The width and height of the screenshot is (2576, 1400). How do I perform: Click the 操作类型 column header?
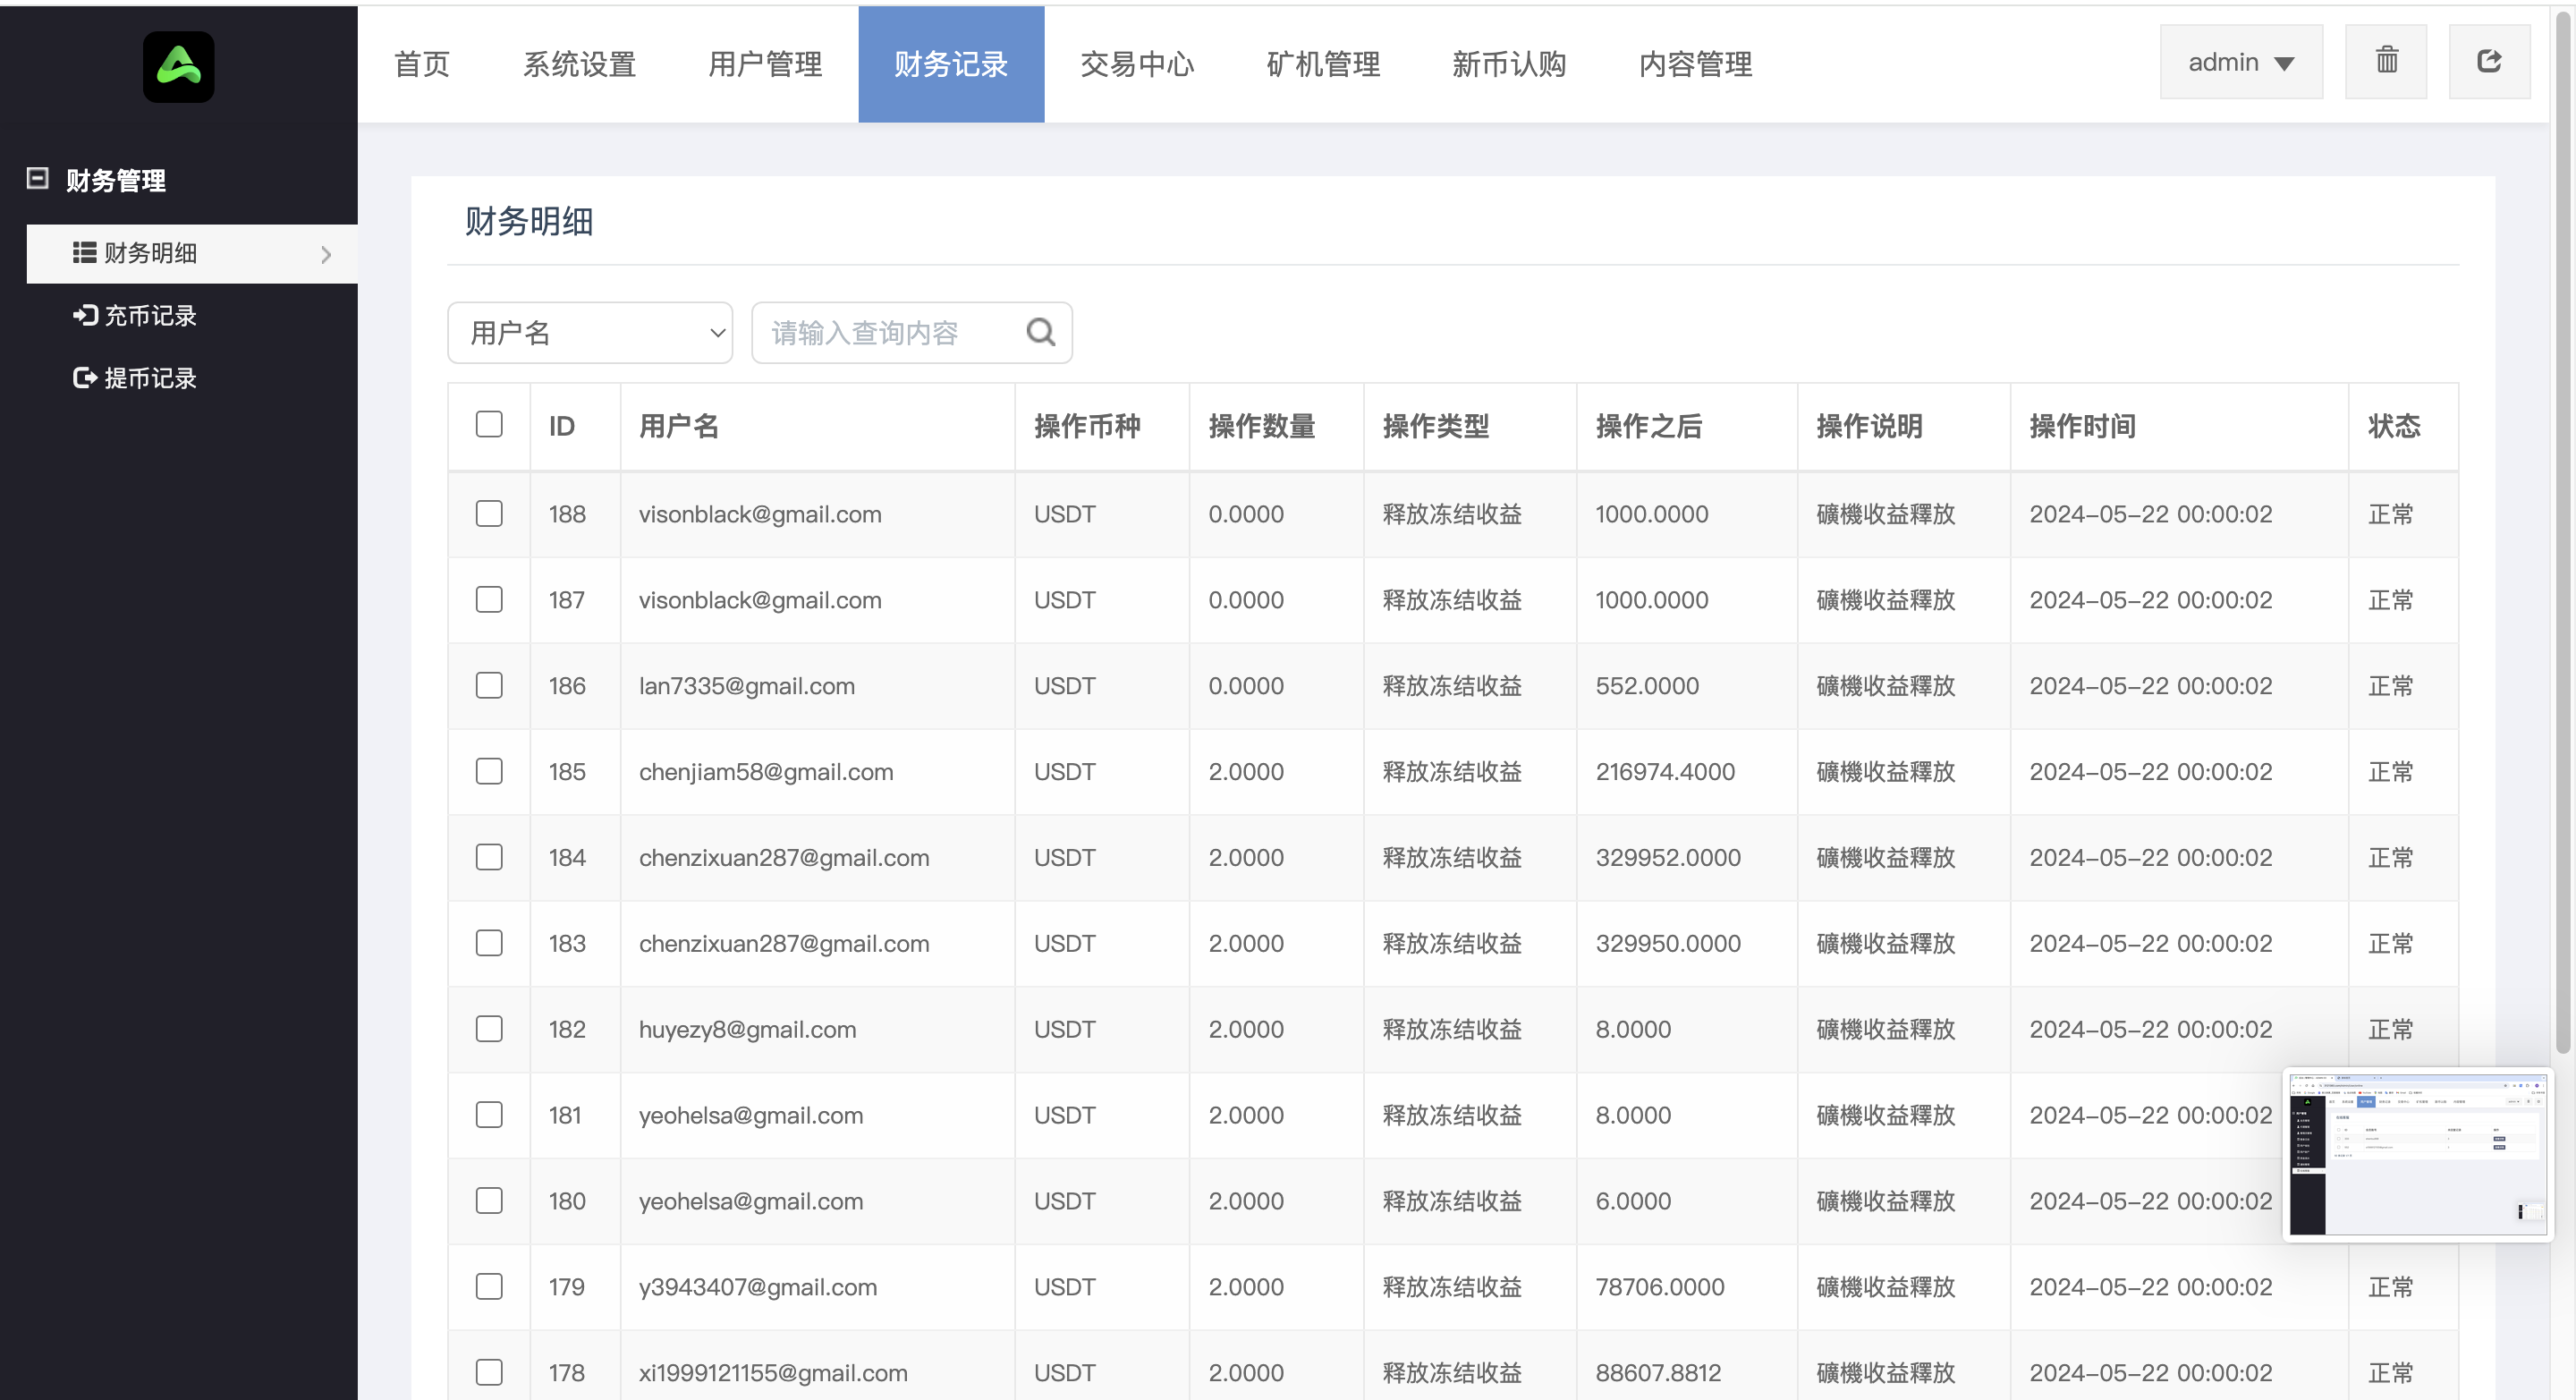point(1436,427)
